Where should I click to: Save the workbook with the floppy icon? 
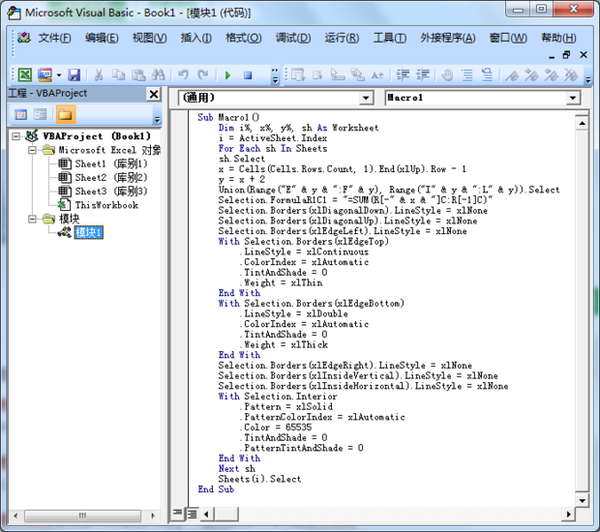pyautogui.click(x=74, y=75)
